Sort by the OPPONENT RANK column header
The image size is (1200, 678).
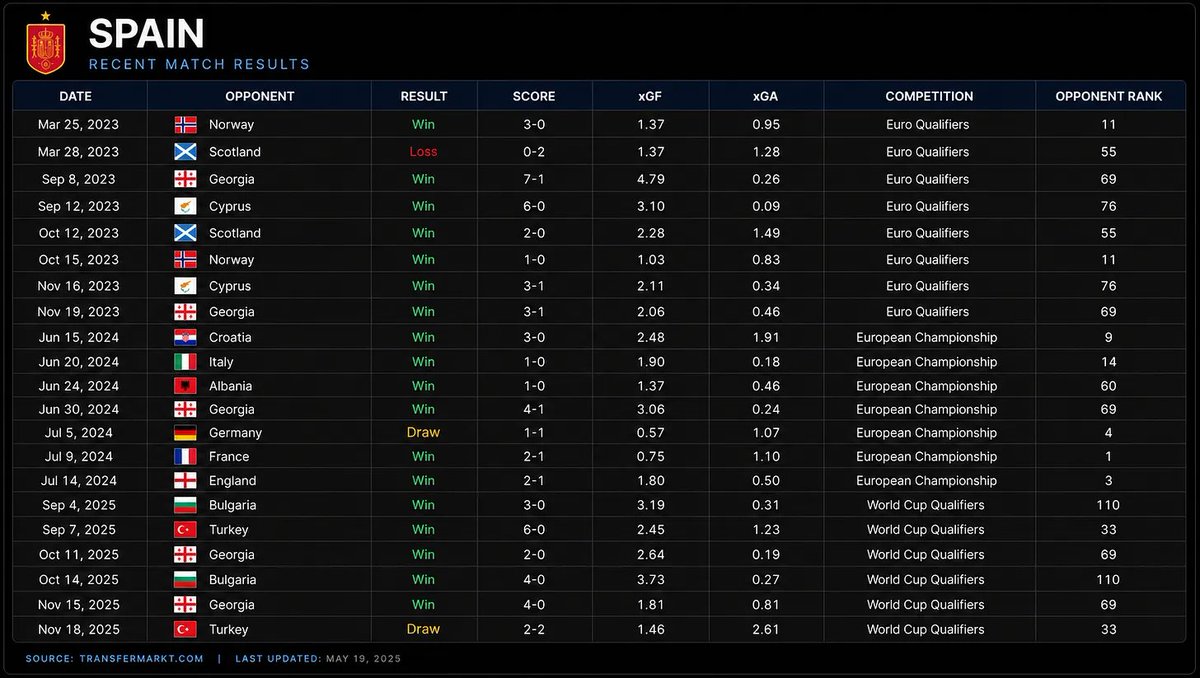tap(1109, 97)
